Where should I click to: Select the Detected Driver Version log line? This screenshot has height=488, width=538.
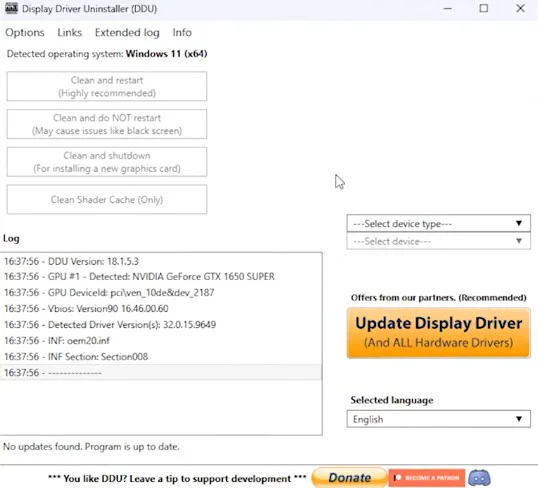161,325
